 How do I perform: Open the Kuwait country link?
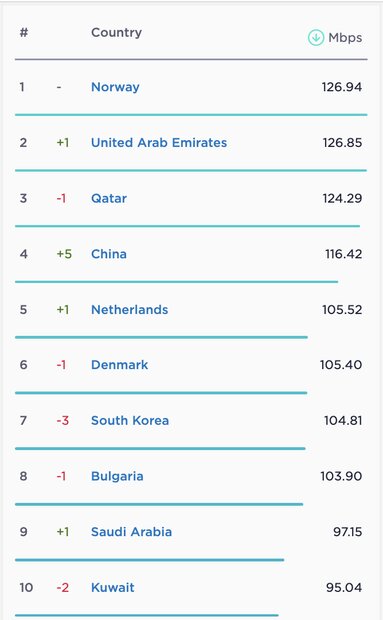pyautogui.click(x=113, y=588)
